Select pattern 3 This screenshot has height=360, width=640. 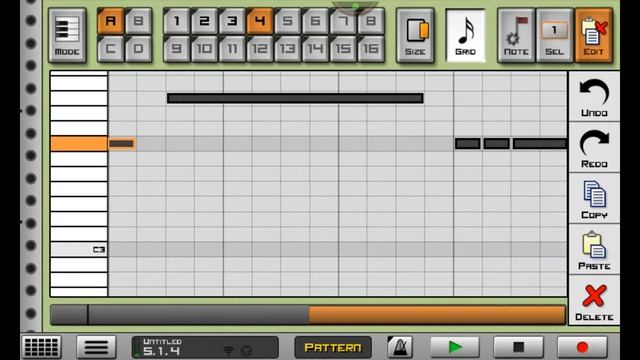click(x=232, y=21)
